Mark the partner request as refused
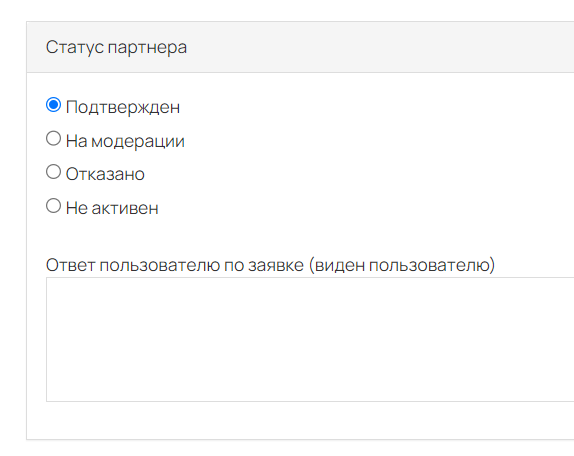This screenshot has width=574, height=456. tap(53, 172)
